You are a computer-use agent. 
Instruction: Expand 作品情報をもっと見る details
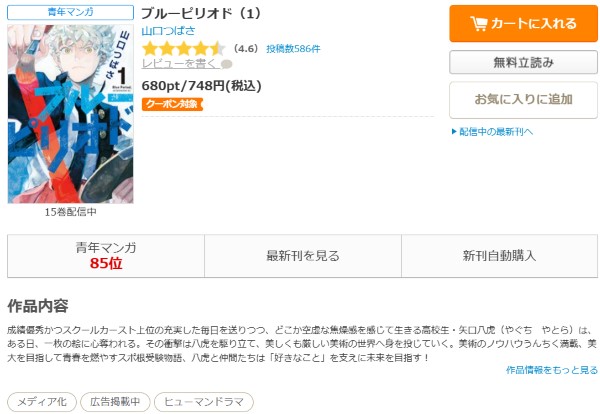point(552,370)
